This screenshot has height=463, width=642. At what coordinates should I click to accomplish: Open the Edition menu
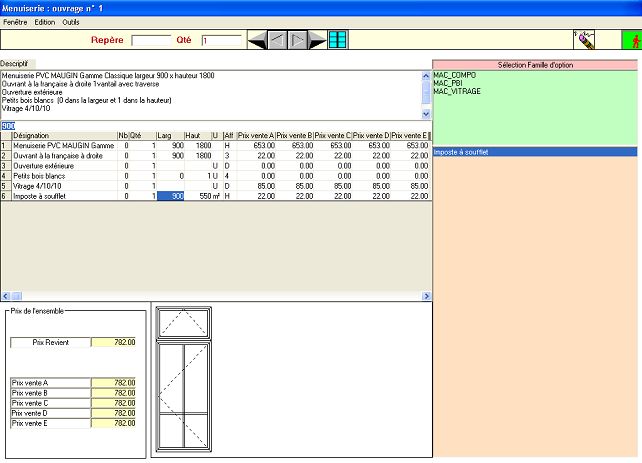(x=45, y=21)
